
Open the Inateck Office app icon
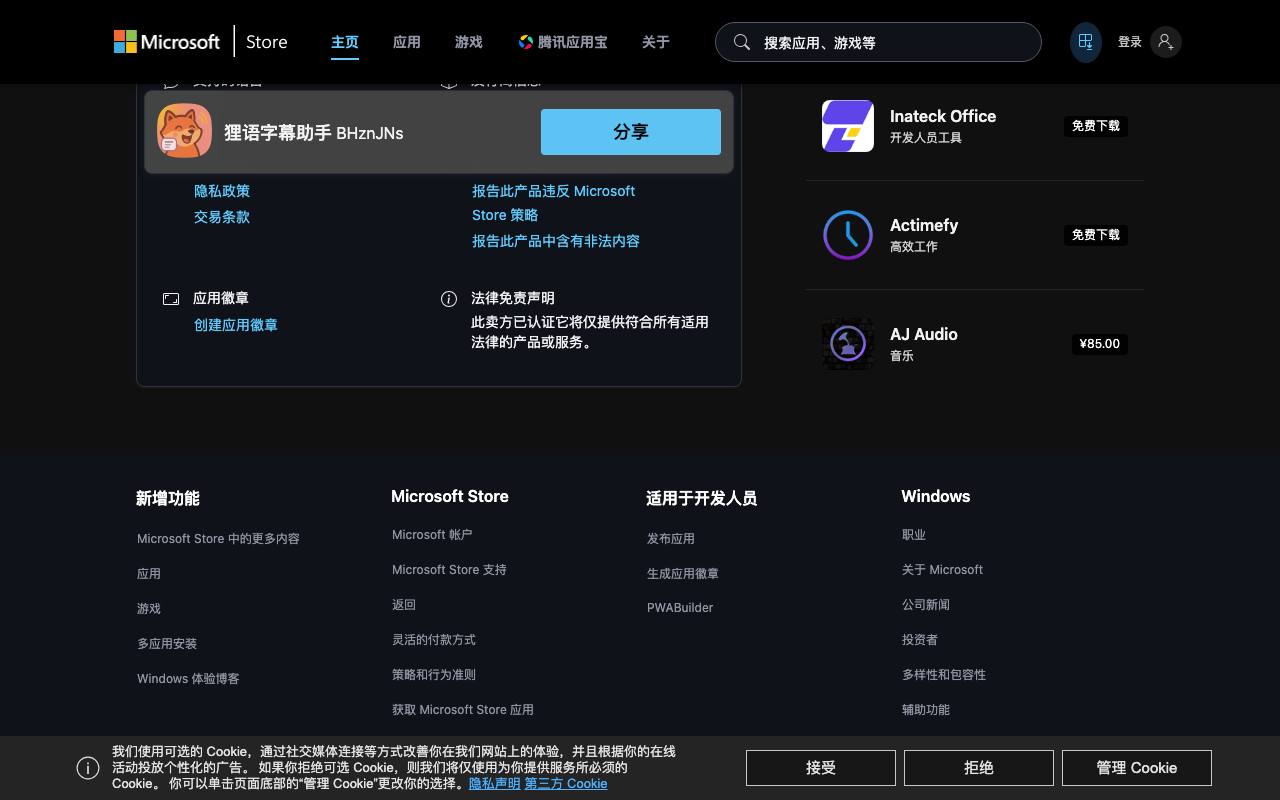tap(848, 126)
